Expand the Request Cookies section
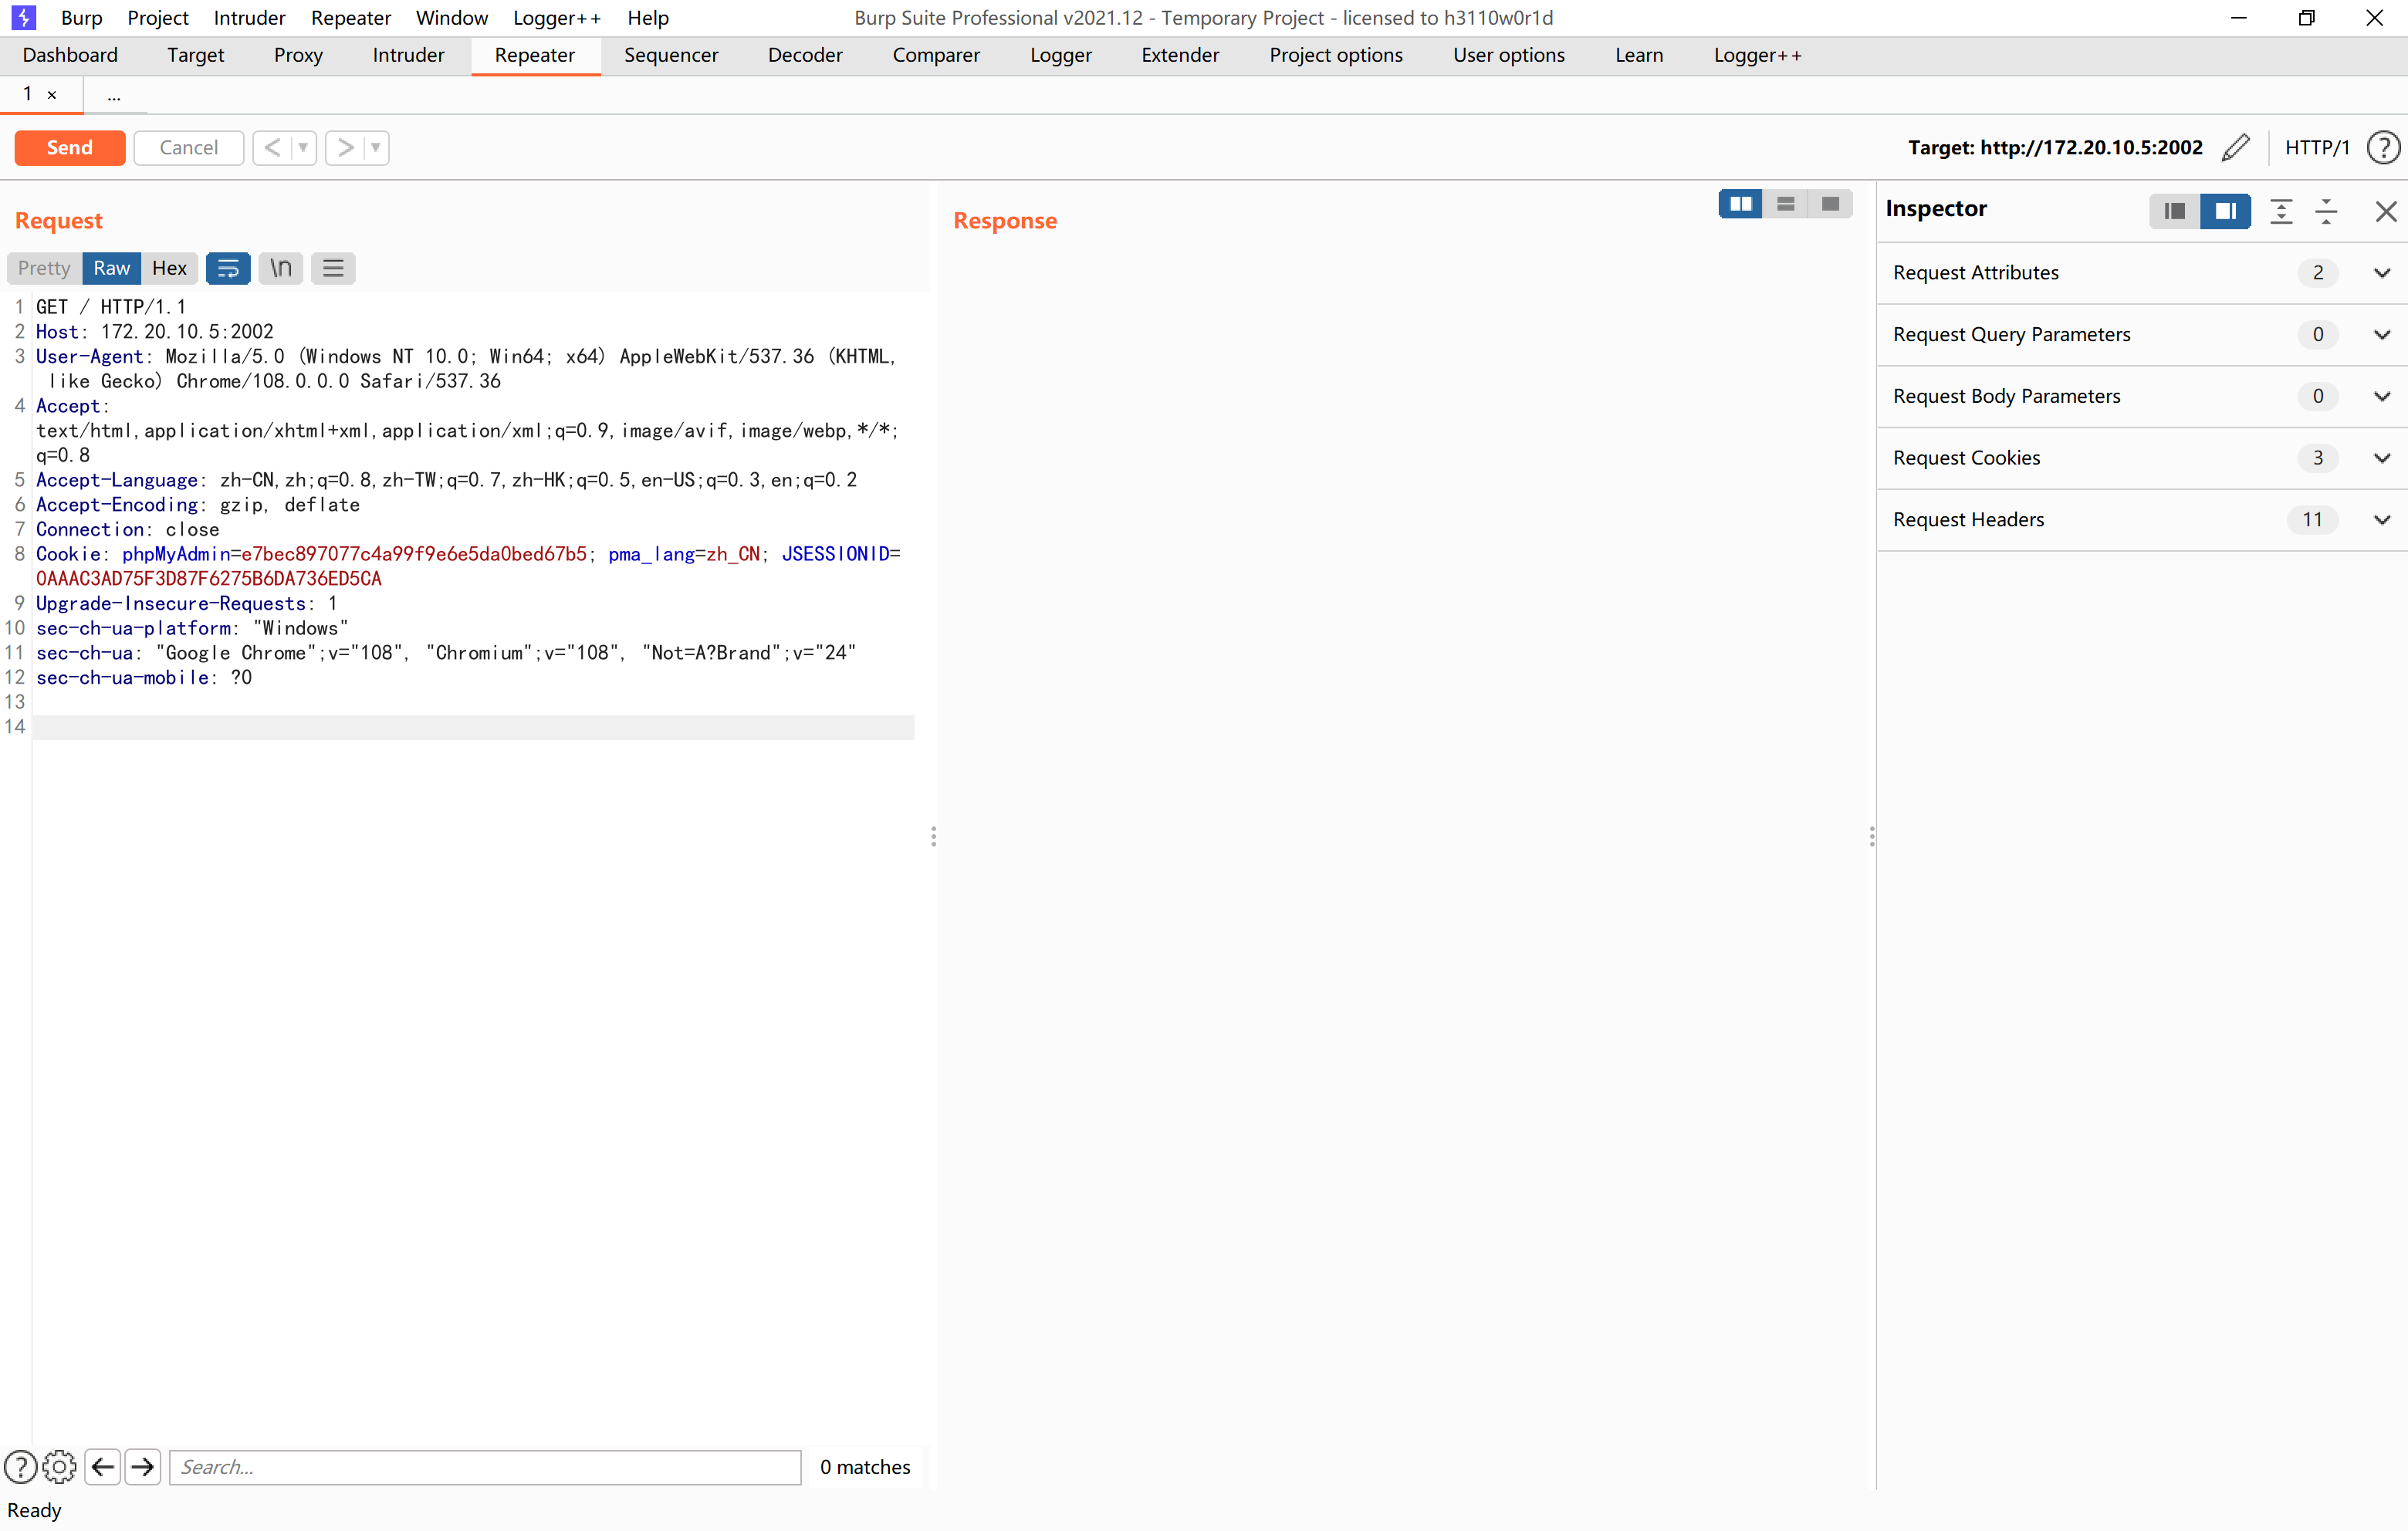 (2382, 458)
